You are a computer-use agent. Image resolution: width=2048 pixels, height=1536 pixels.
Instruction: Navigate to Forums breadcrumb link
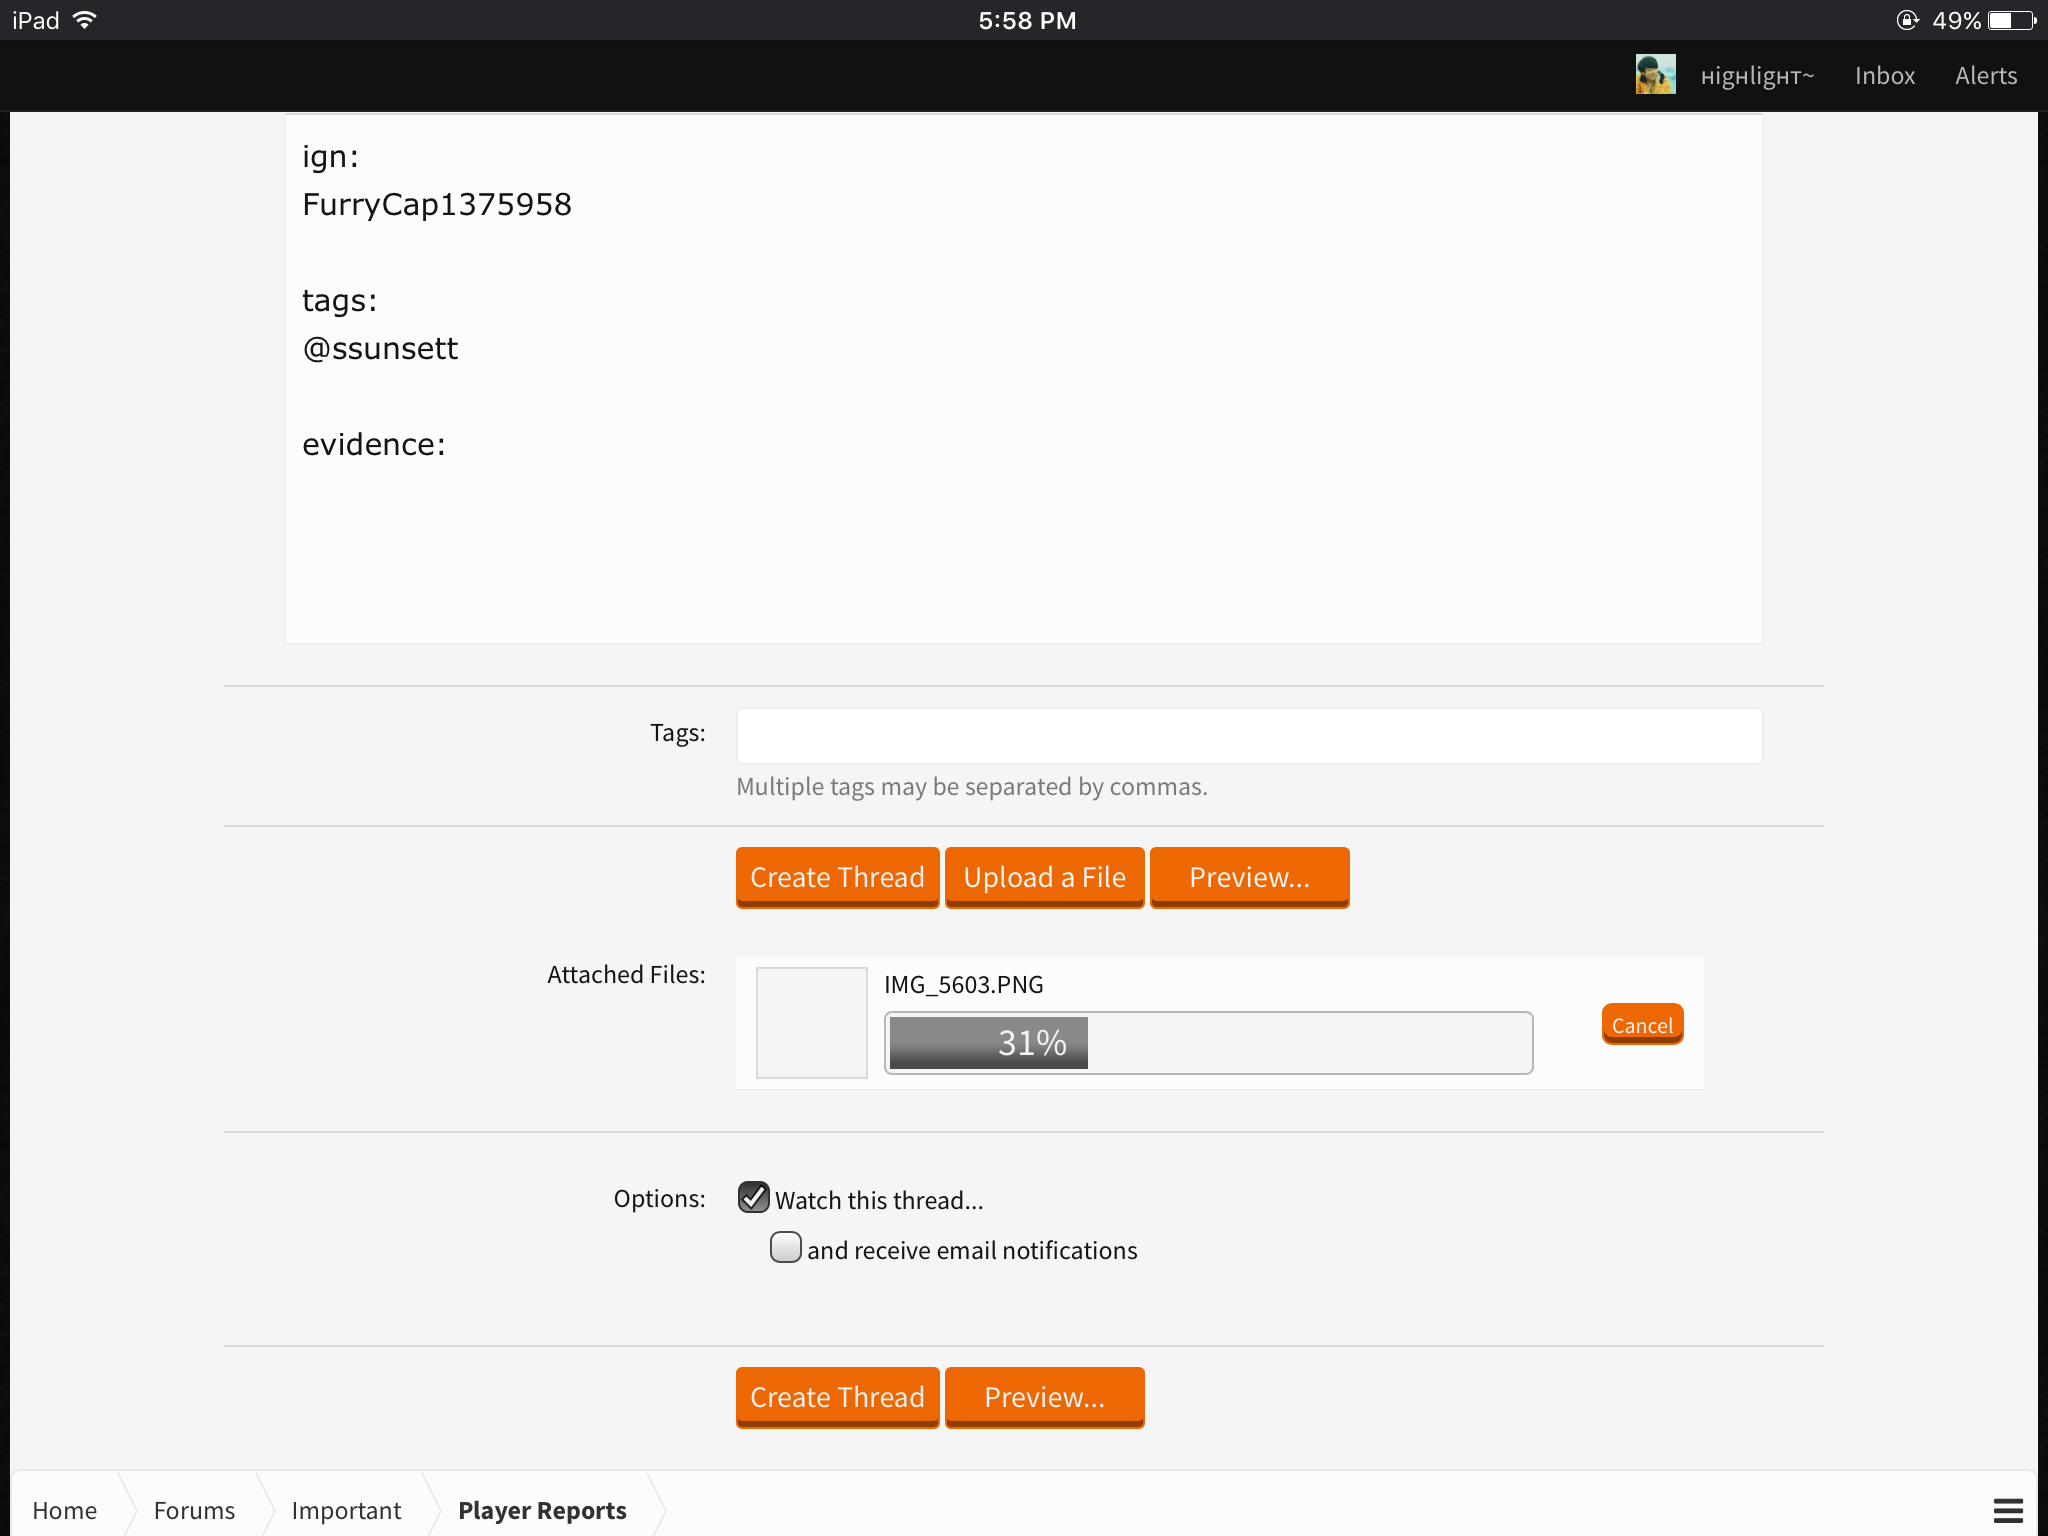click(x=194, y=1510)
